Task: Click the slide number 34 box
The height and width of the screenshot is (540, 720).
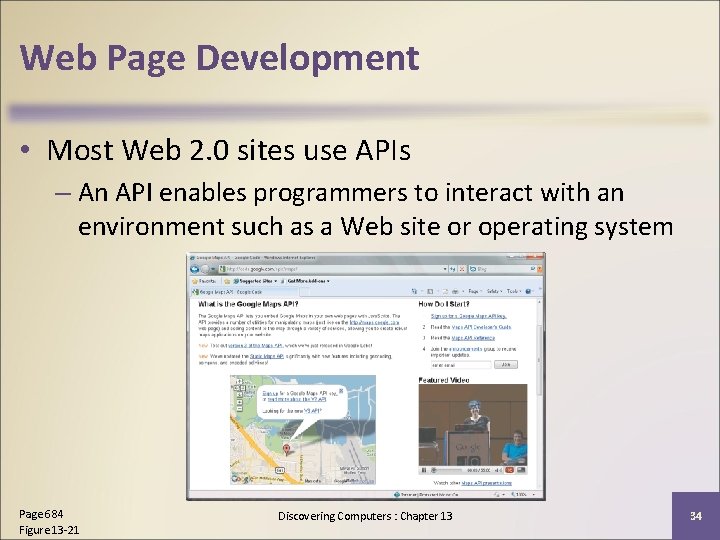Action: 696,516
